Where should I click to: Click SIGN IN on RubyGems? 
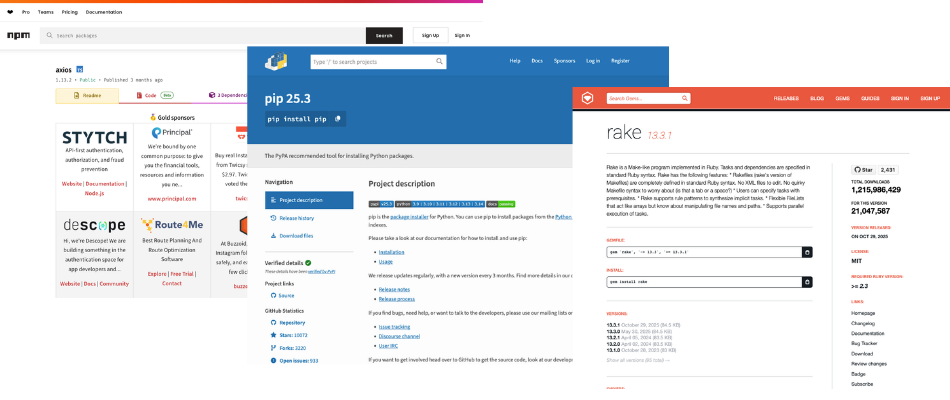(x=900, y=98)
